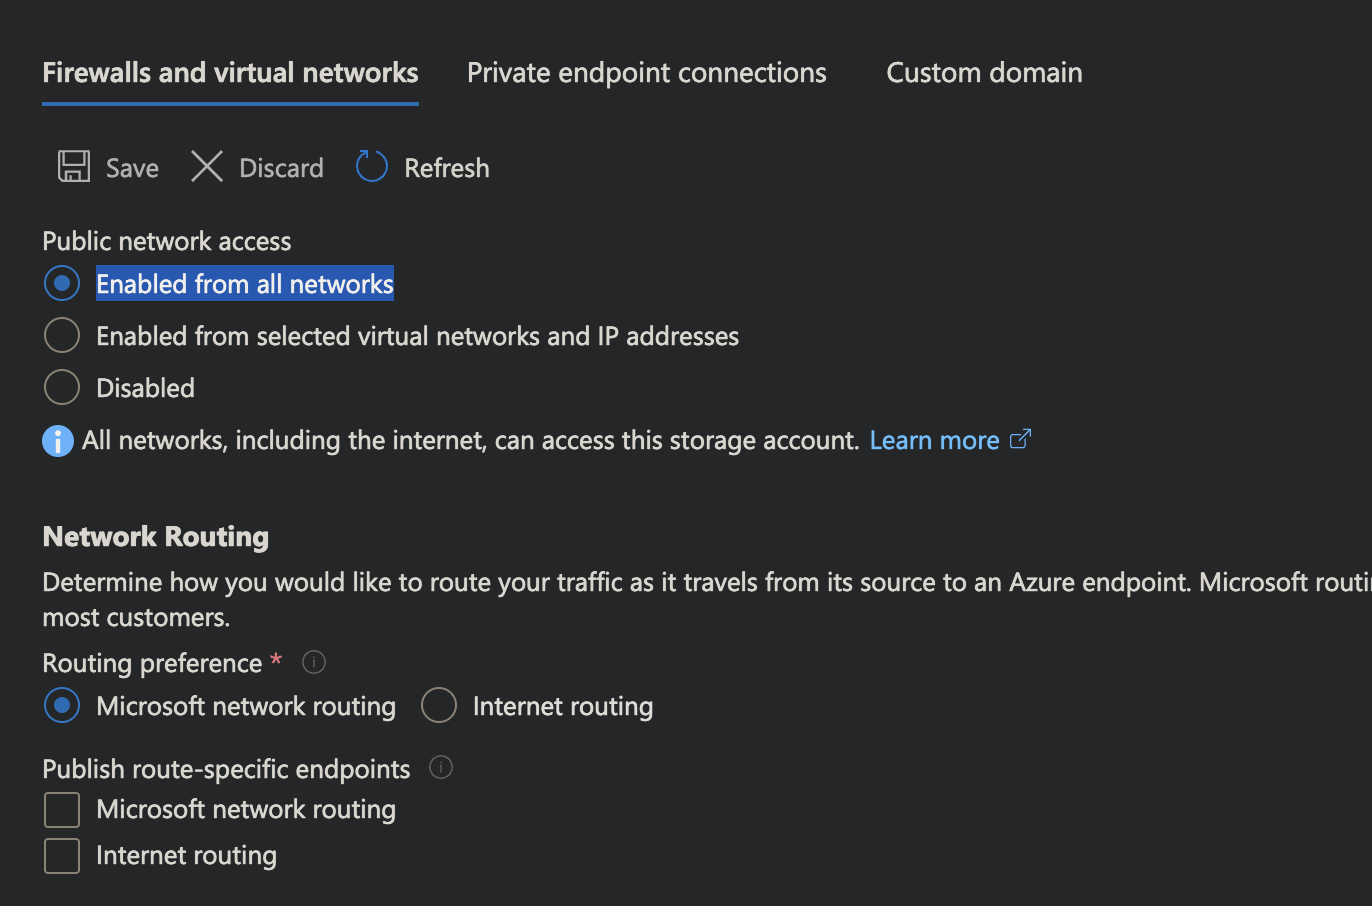
Task: Select Enabled from all networks radio button
Action: click(62, 284)
